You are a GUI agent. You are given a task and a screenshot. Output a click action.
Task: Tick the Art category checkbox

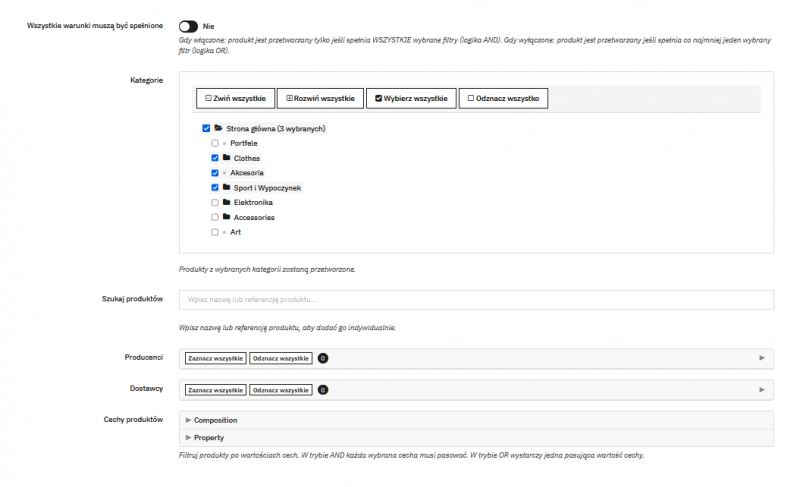(215, 232)
